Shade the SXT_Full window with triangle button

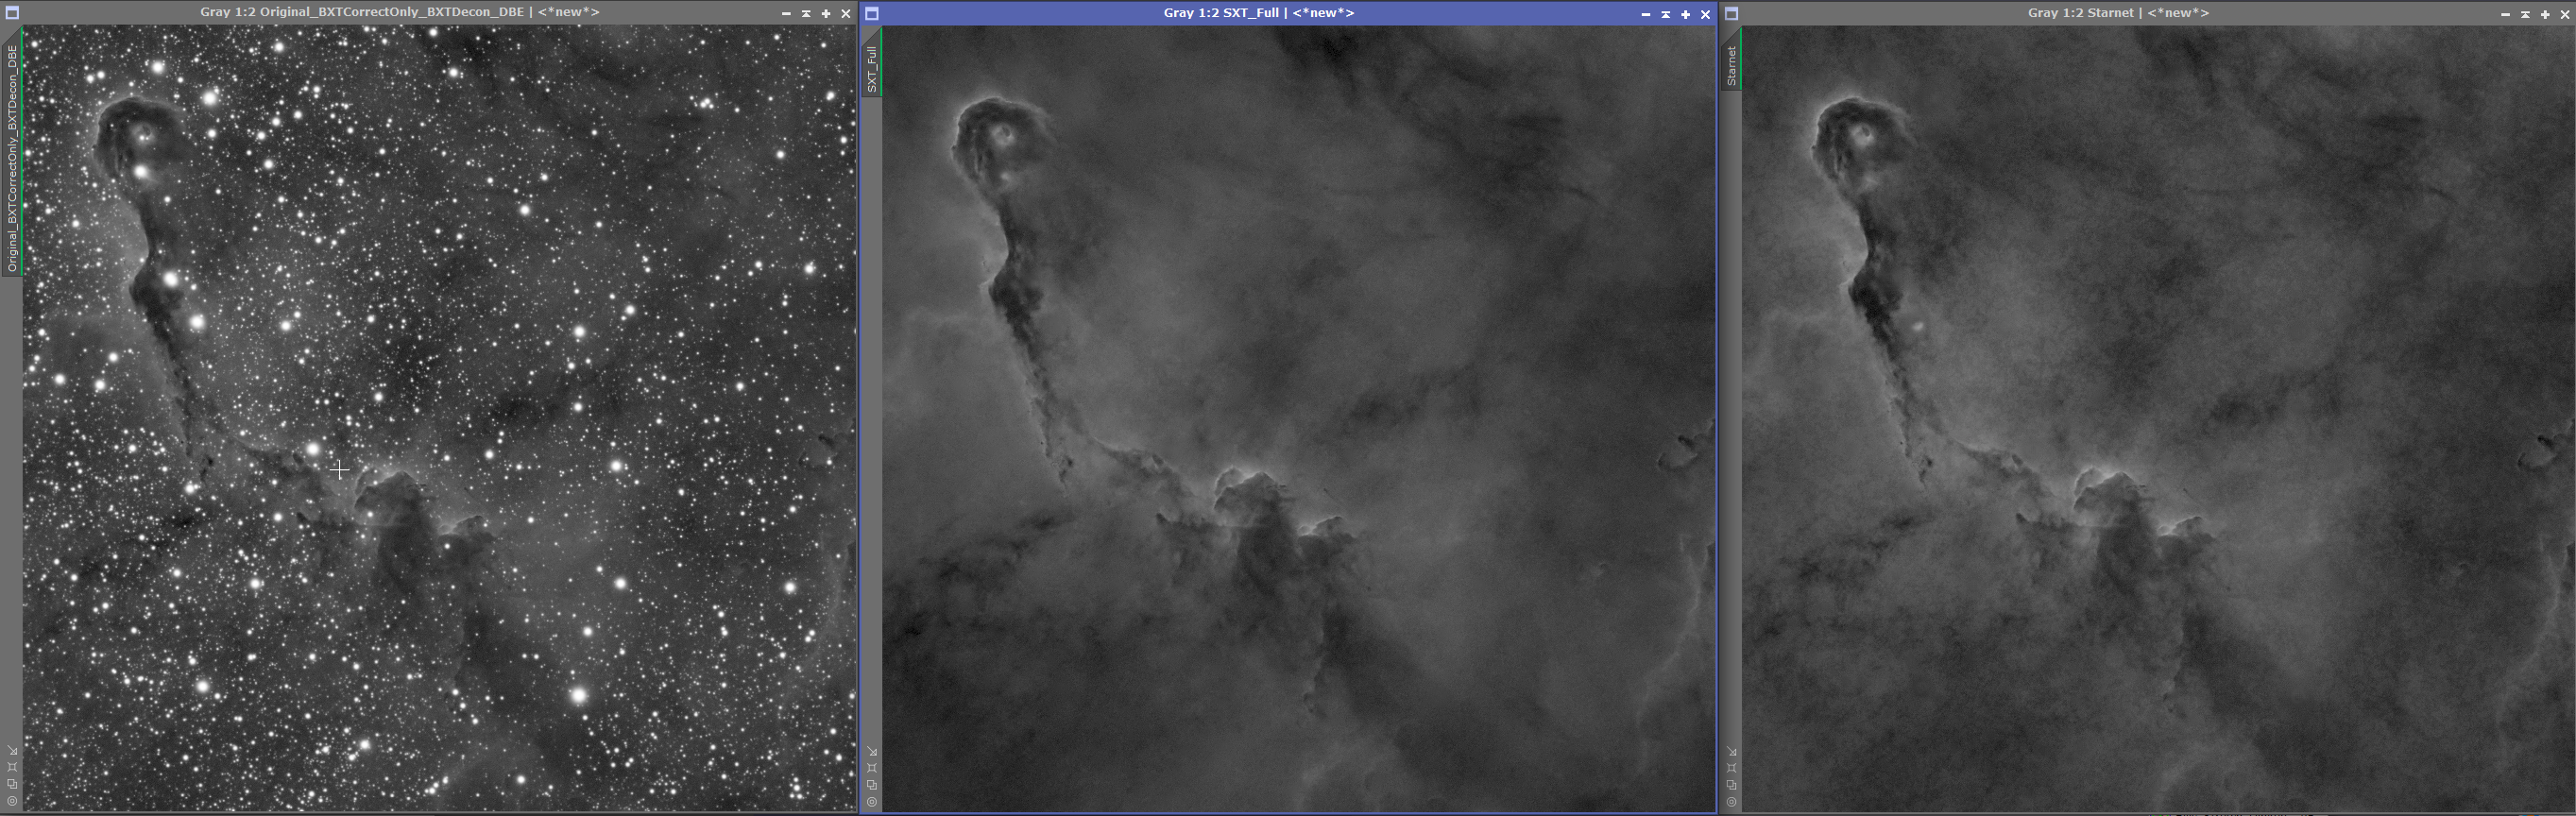coord(1666,15)
